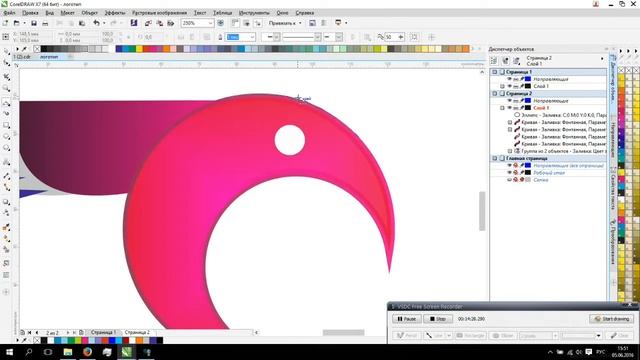Select the Pick tool in toolbox
The height and width of the screenshot is (360, 640).
click(x=6, y=52)
